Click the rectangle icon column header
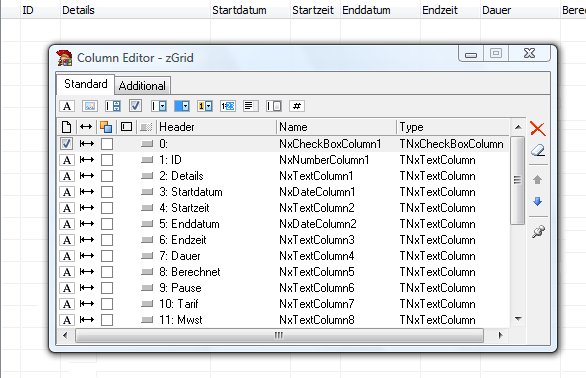586x378 pixels. 126,127
